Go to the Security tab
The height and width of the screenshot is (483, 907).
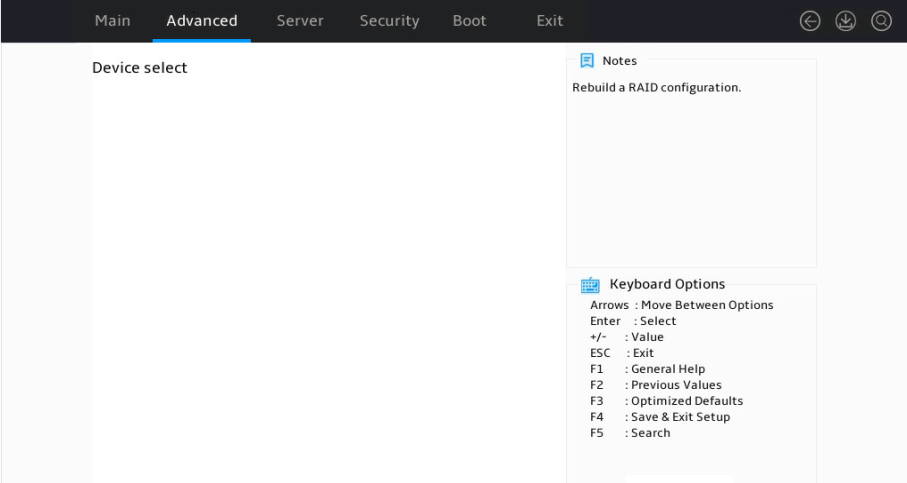[x=389, y=21]
